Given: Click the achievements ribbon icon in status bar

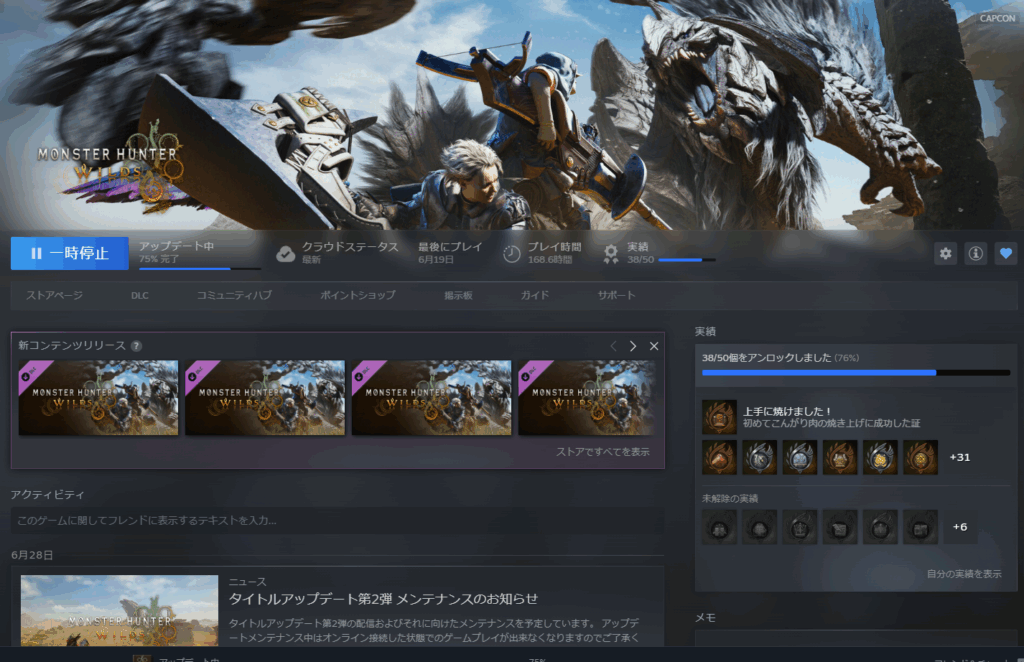Looking at the screenshot, I should pos(611,254).
